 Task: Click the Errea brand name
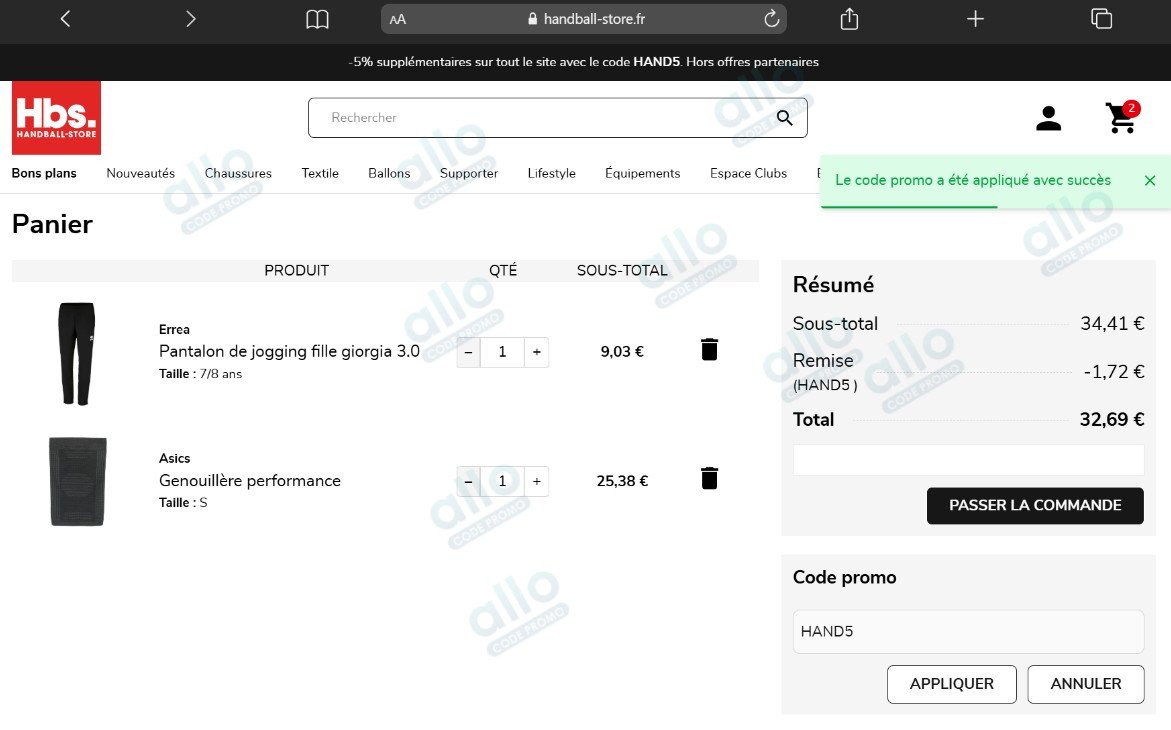(x=174, y=330)
